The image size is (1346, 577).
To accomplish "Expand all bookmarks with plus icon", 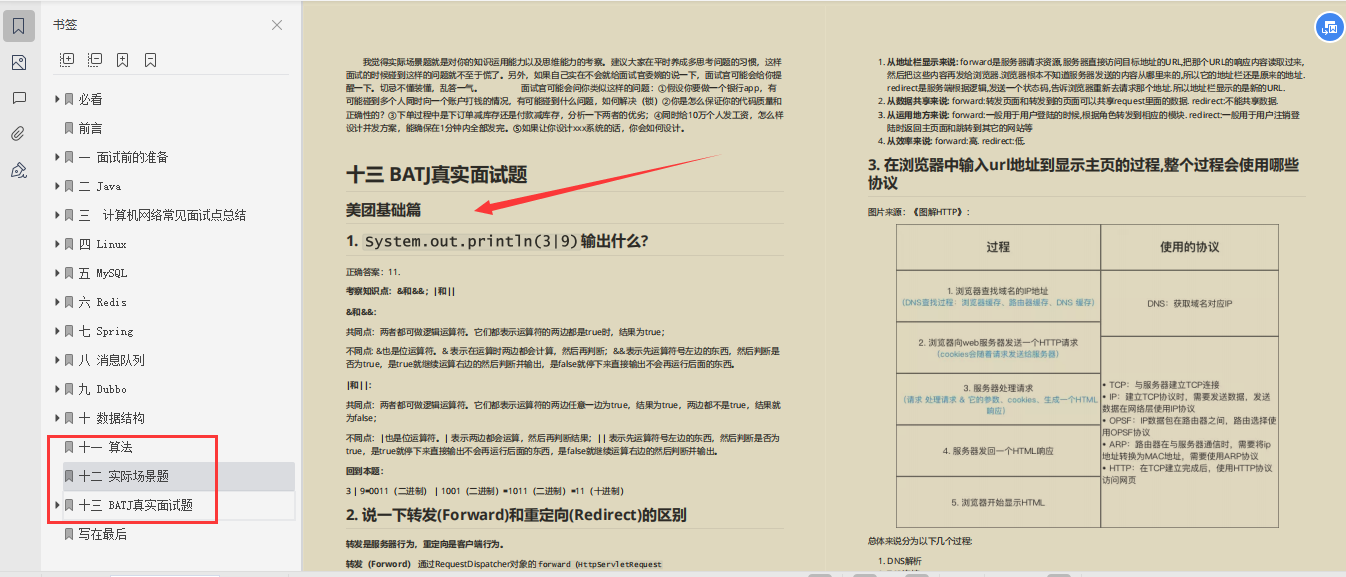I will click(x=67, y=60).
